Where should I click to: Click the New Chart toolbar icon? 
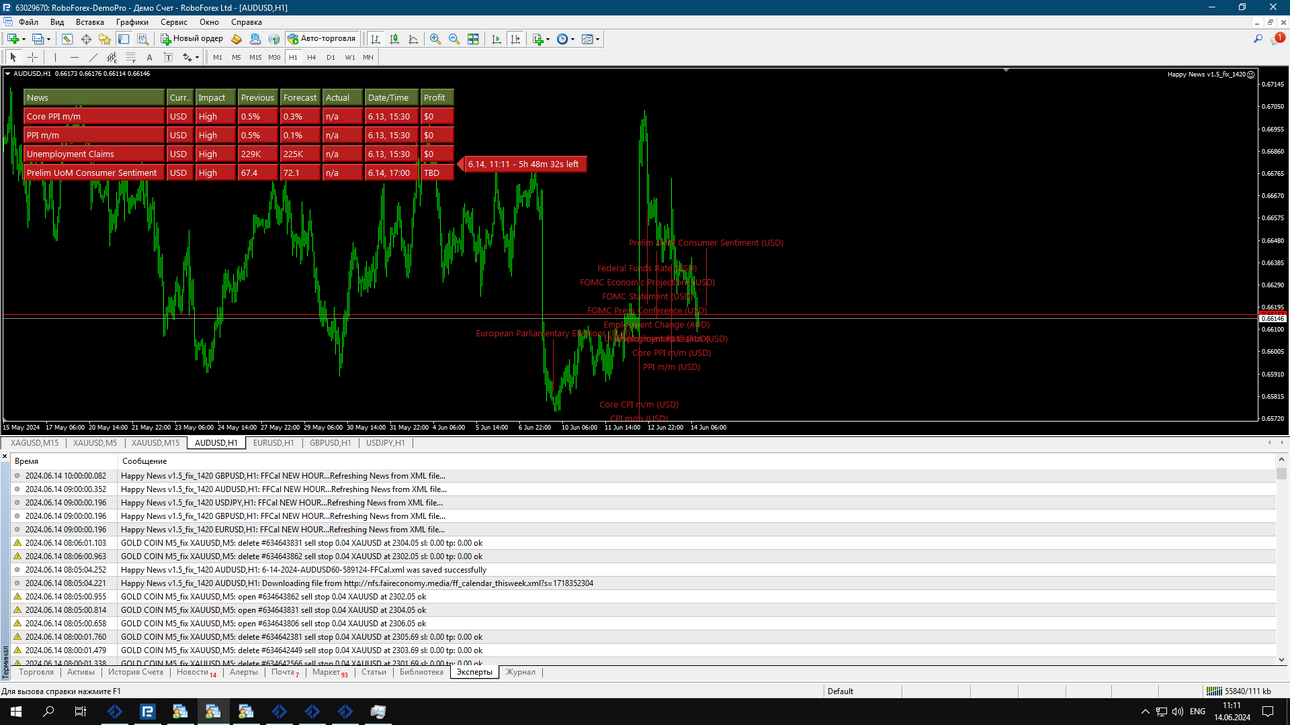tap(15, 39)
